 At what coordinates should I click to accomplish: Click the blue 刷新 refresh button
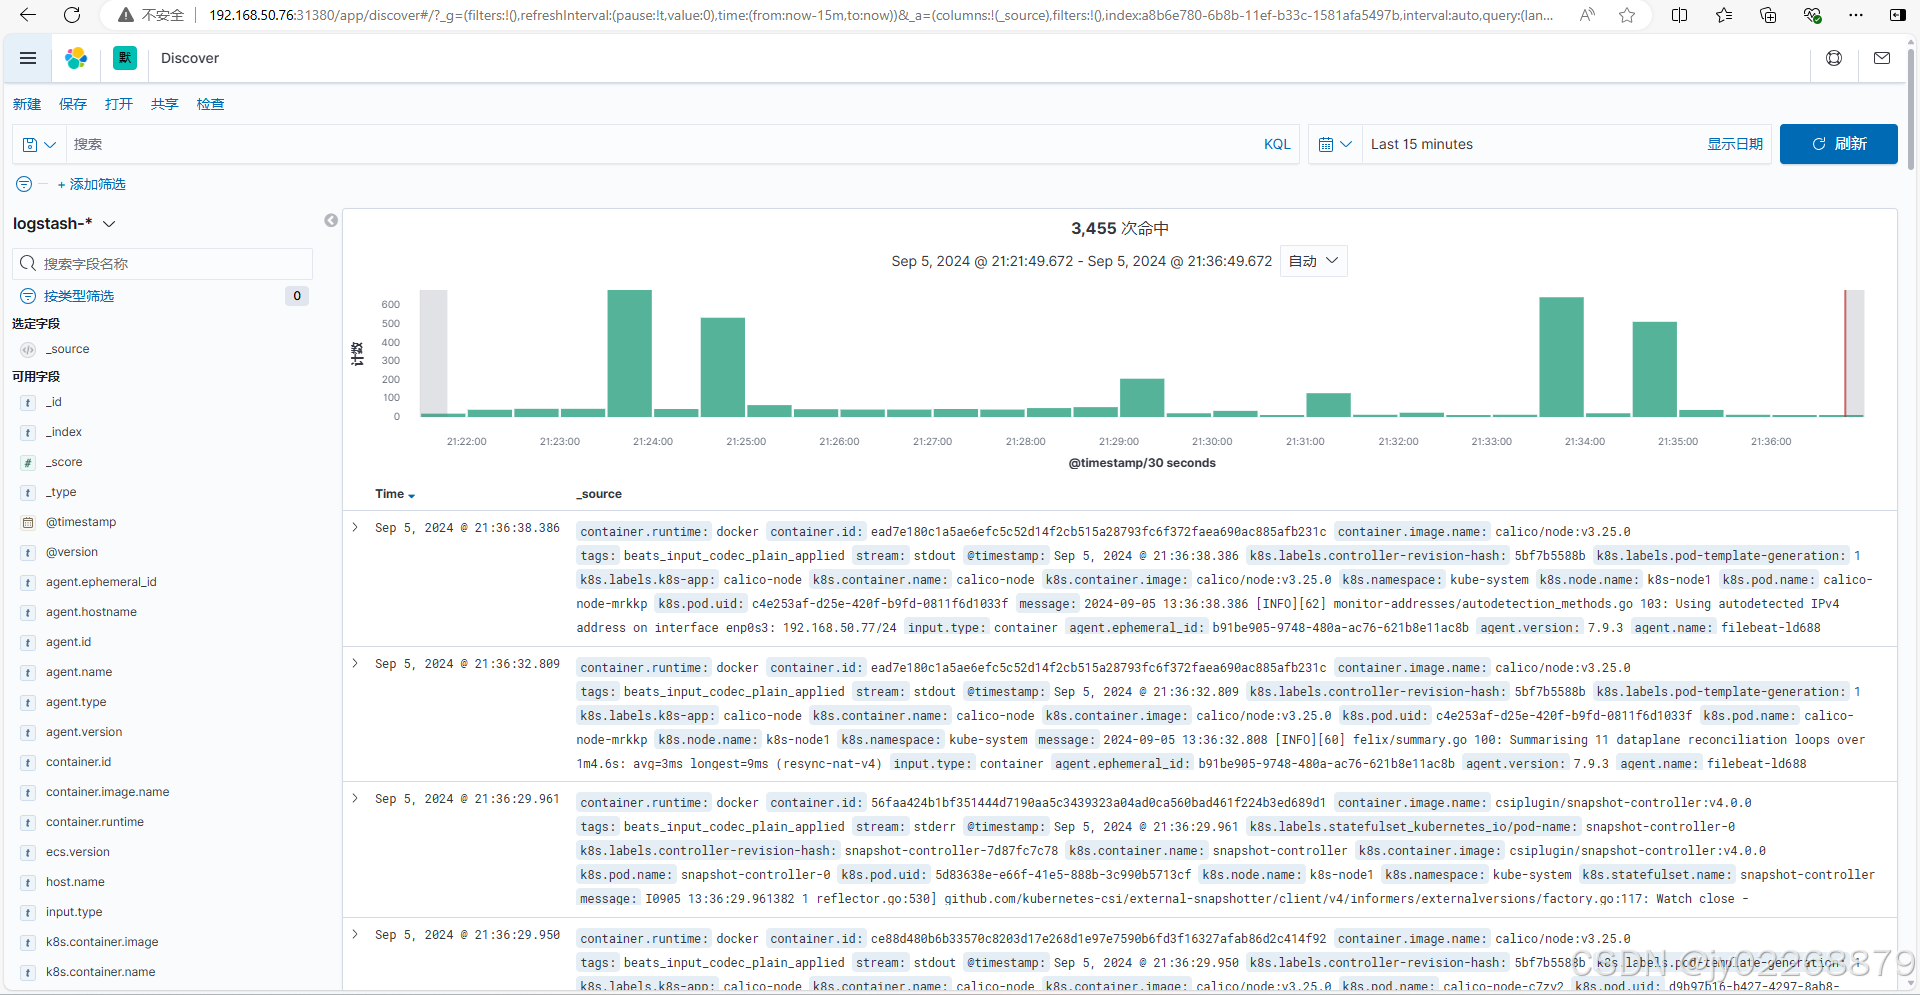click(1838, 144)
